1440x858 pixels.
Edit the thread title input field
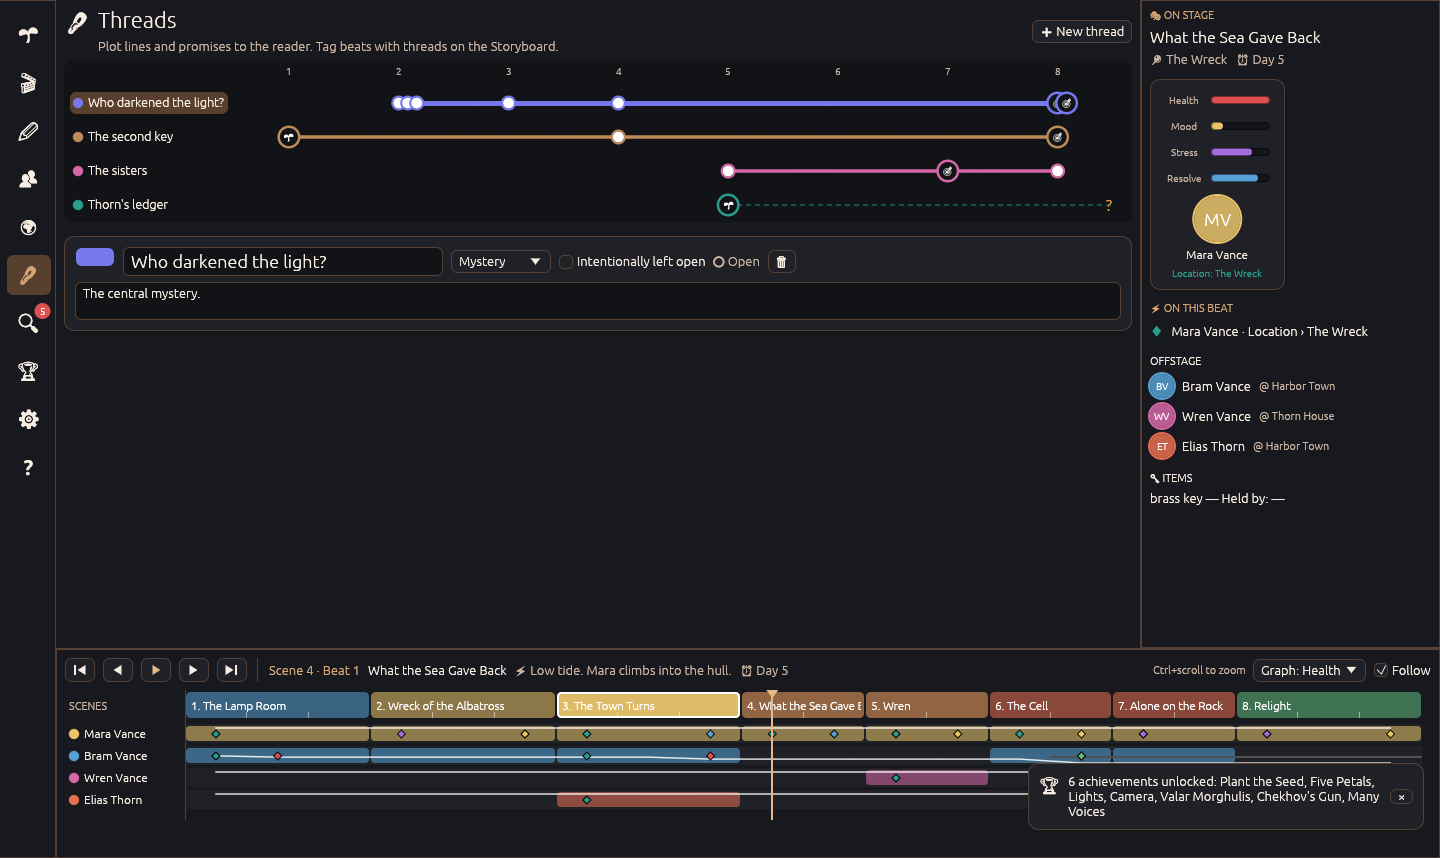coord(282,262)
